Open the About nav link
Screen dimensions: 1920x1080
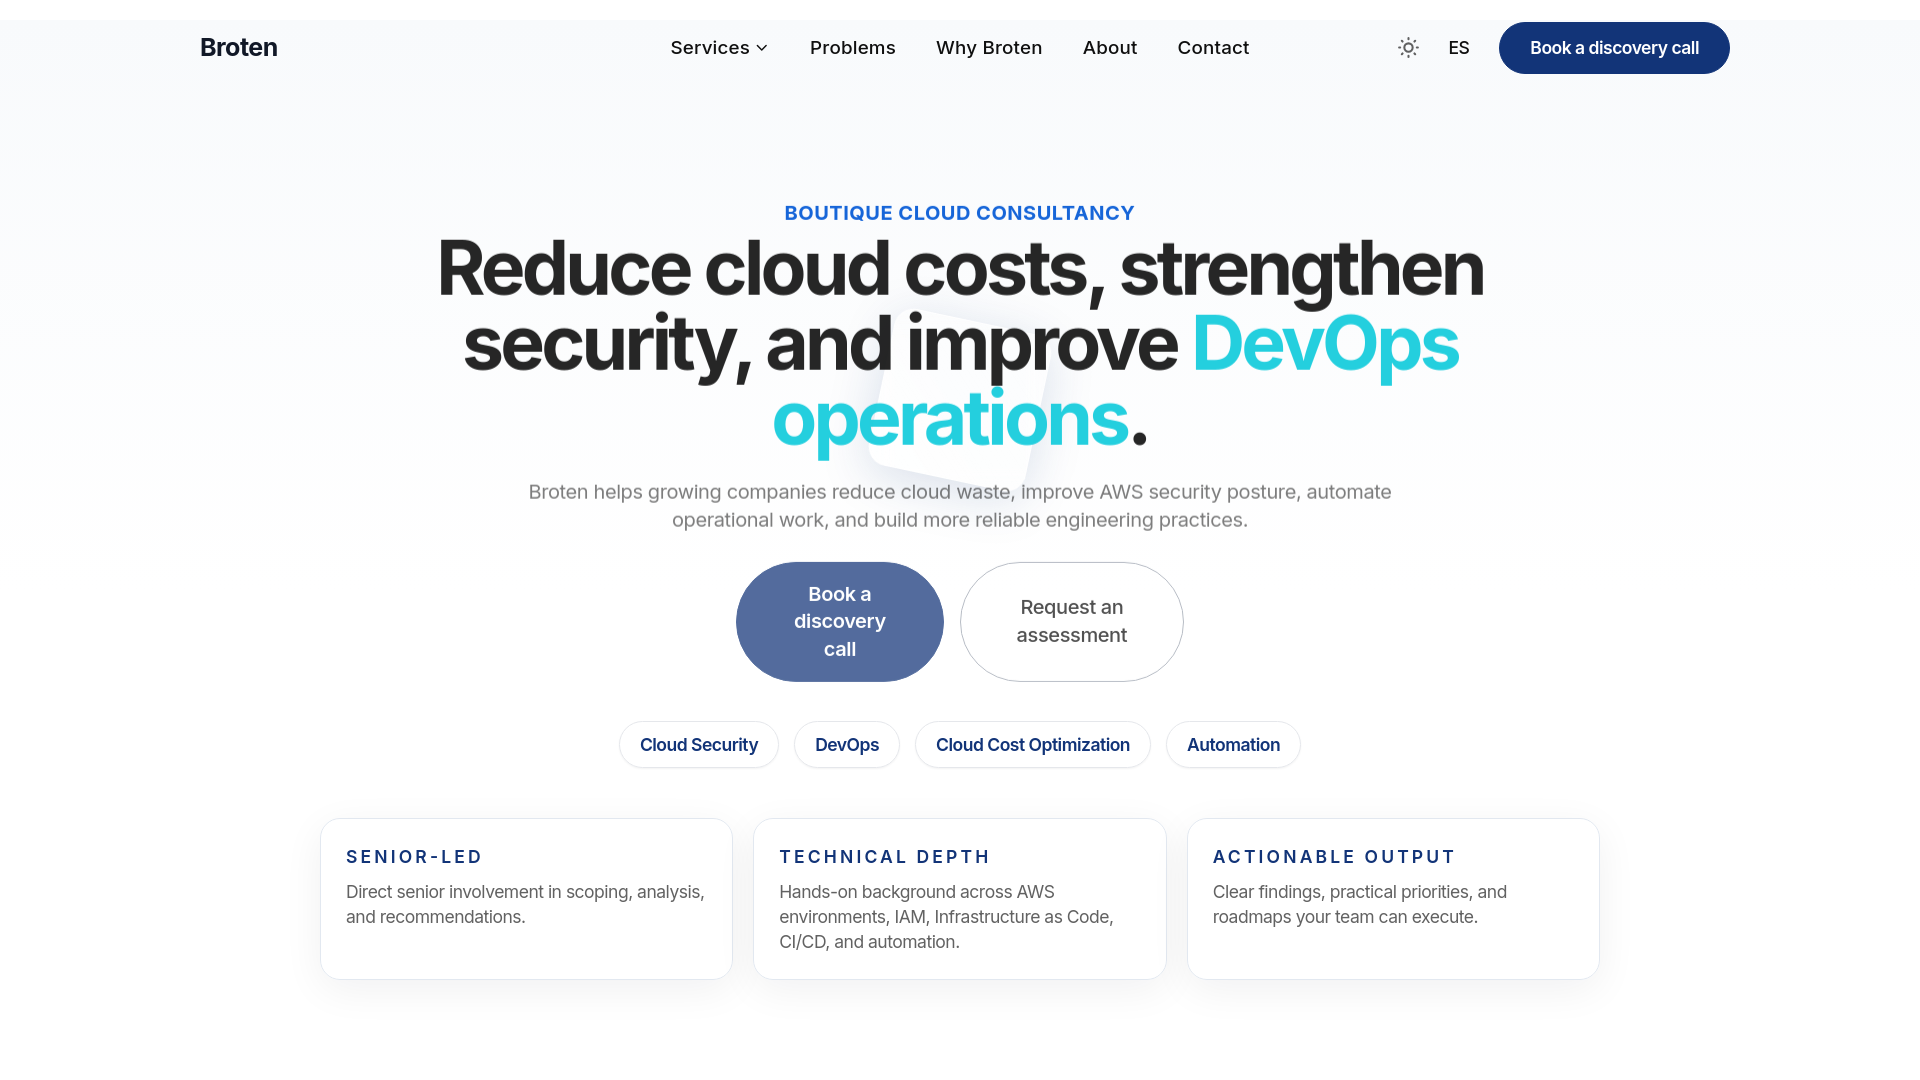[x=1110, y=48]
